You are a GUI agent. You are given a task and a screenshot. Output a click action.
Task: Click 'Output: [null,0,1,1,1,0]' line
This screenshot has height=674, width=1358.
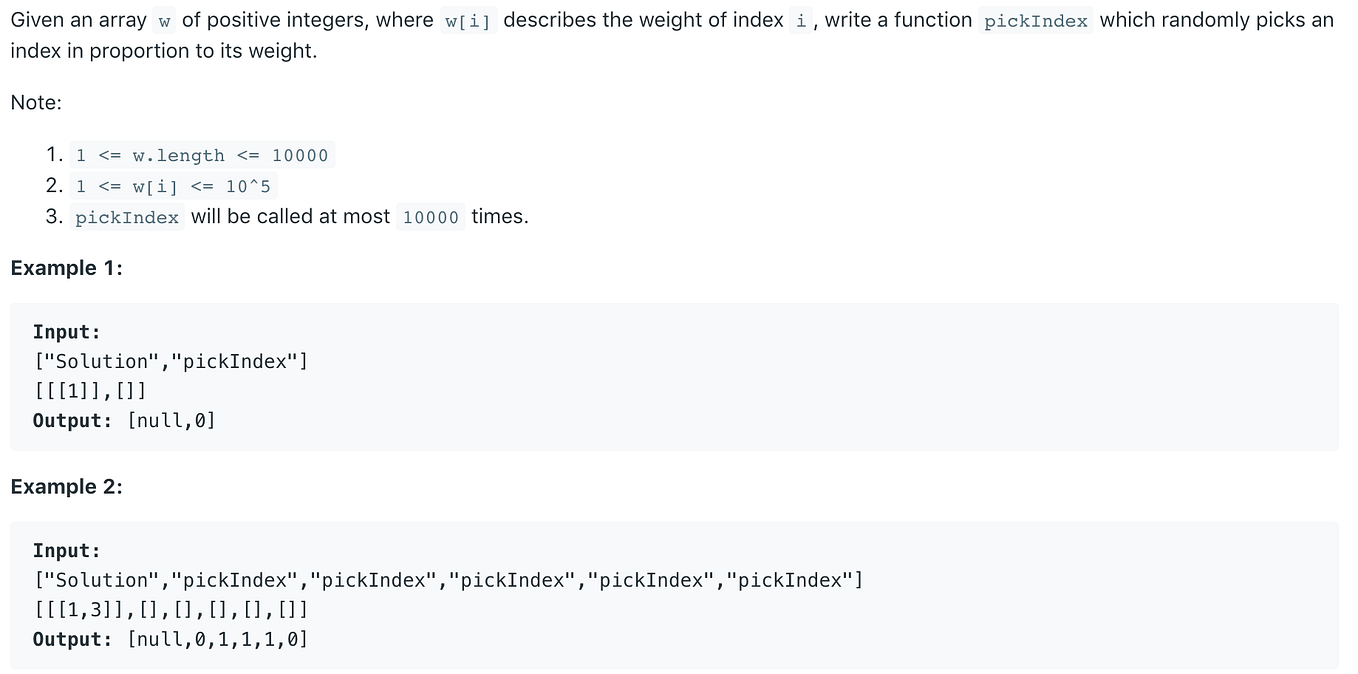click(x=170, y=639)
